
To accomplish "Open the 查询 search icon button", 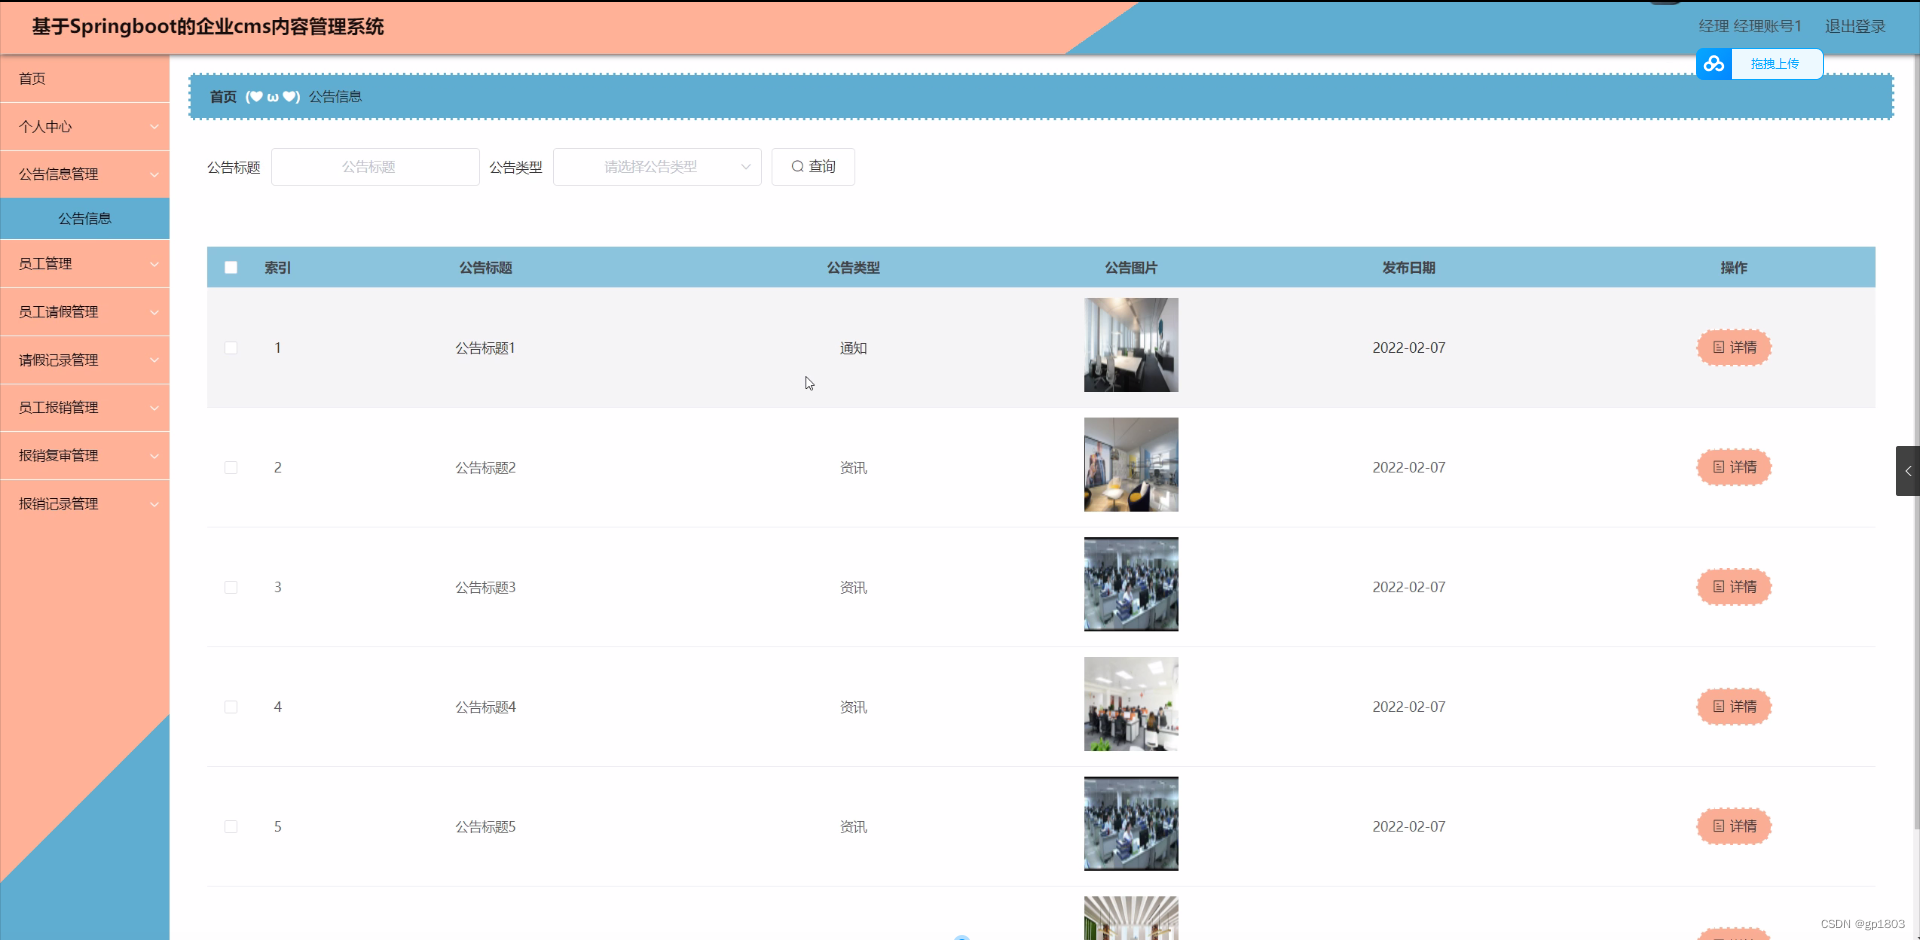I will click(x=812, y=166).
